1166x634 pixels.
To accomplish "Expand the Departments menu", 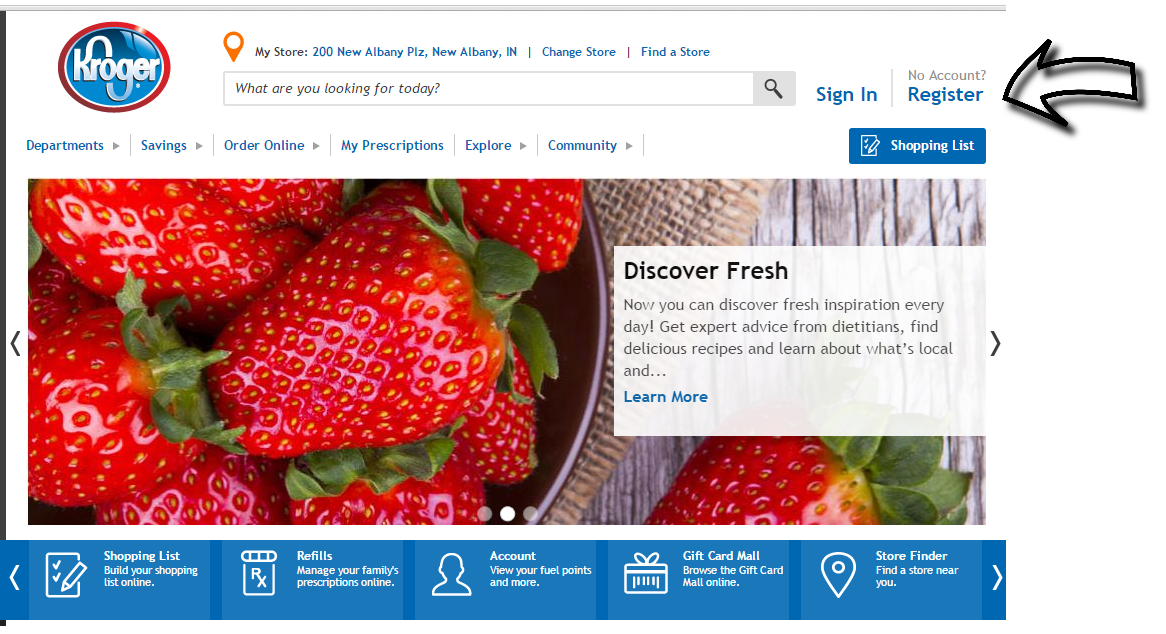I will [73, 146].
